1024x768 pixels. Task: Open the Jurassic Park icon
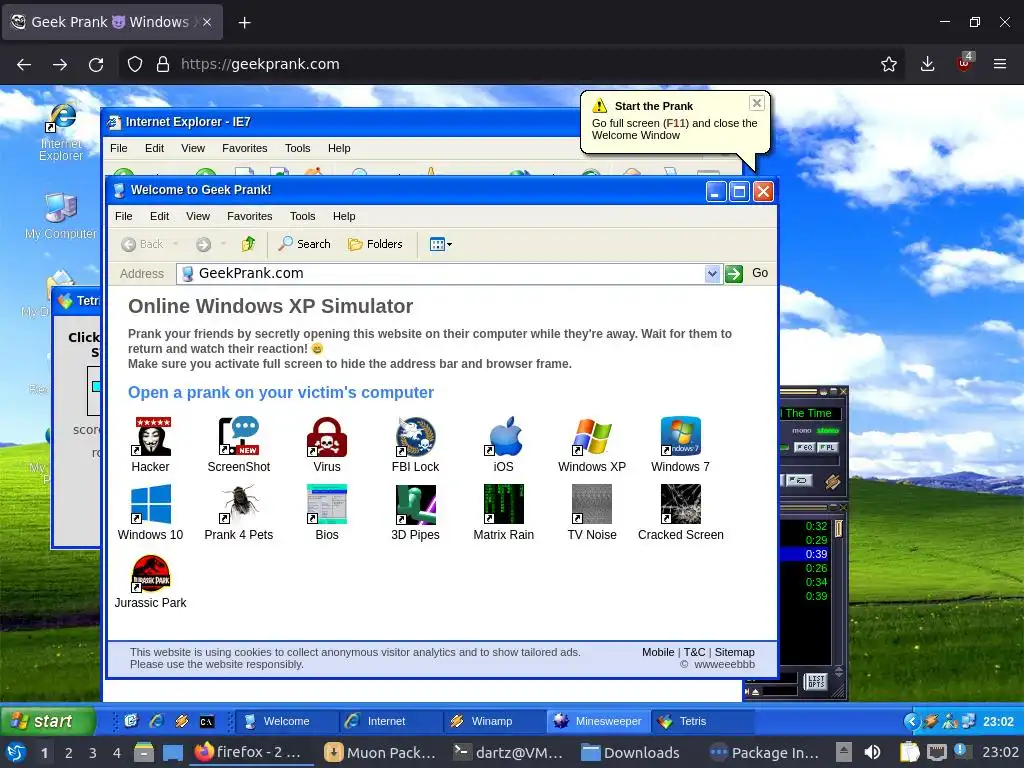[150, 581]
